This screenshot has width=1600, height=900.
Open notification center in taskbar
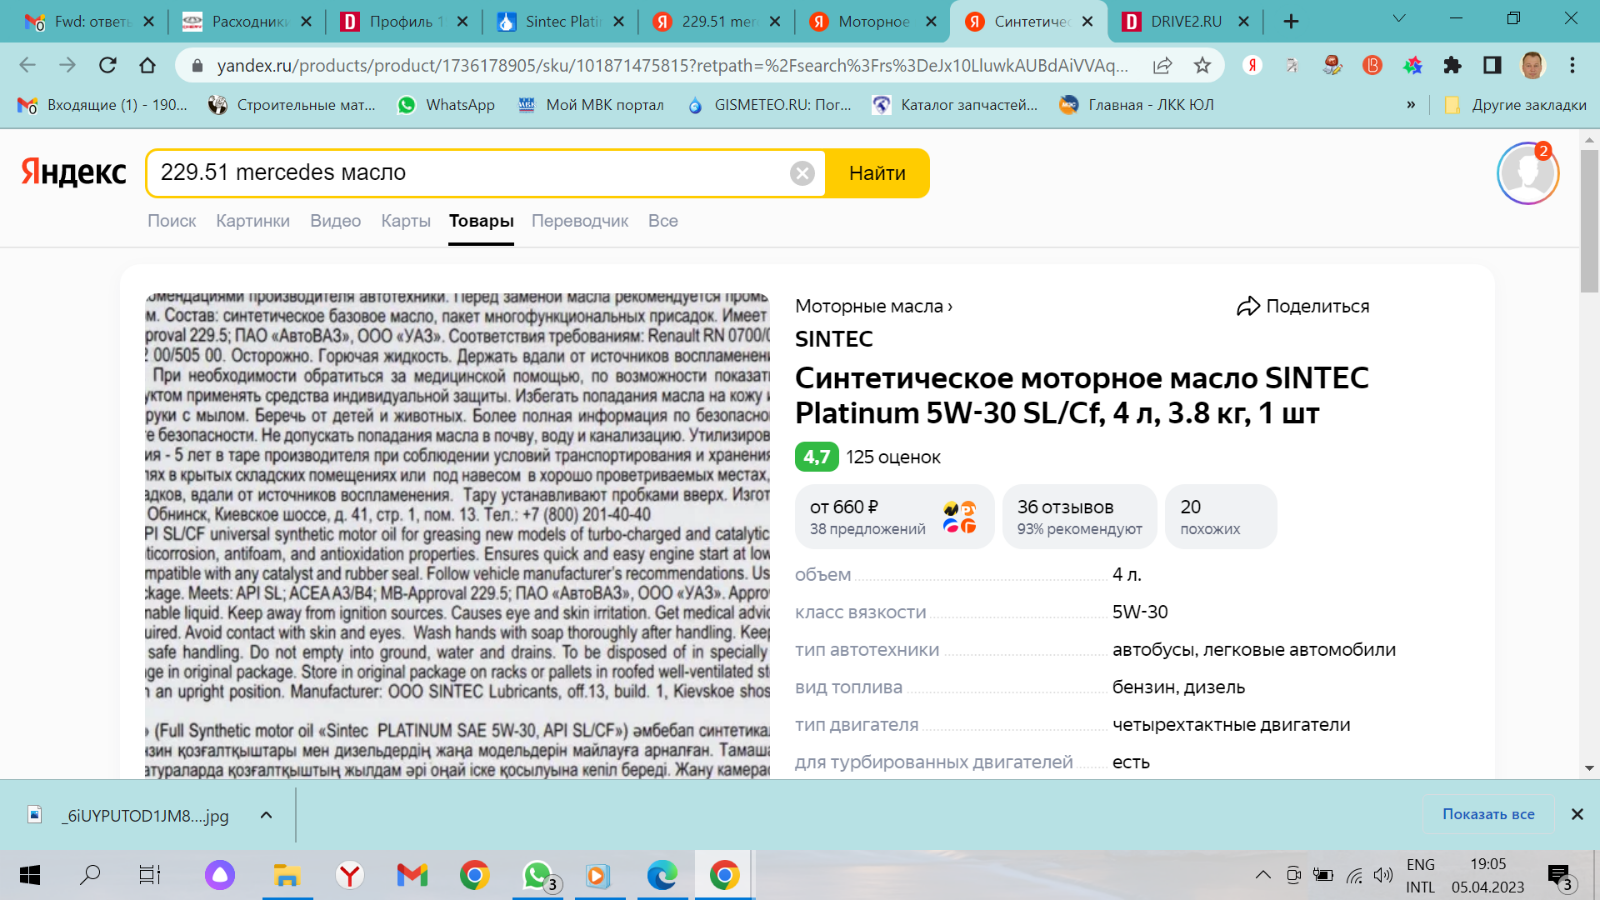pyautogui.click(x=1560, y=877)
